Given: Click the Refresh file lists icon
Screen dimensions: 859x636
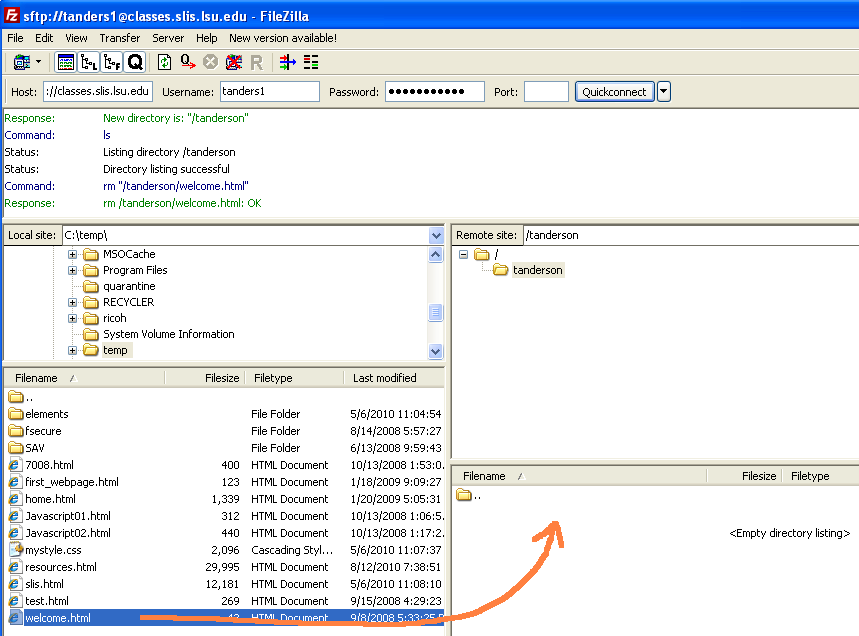Looking at the screenshot, I should tap(164, 62).
